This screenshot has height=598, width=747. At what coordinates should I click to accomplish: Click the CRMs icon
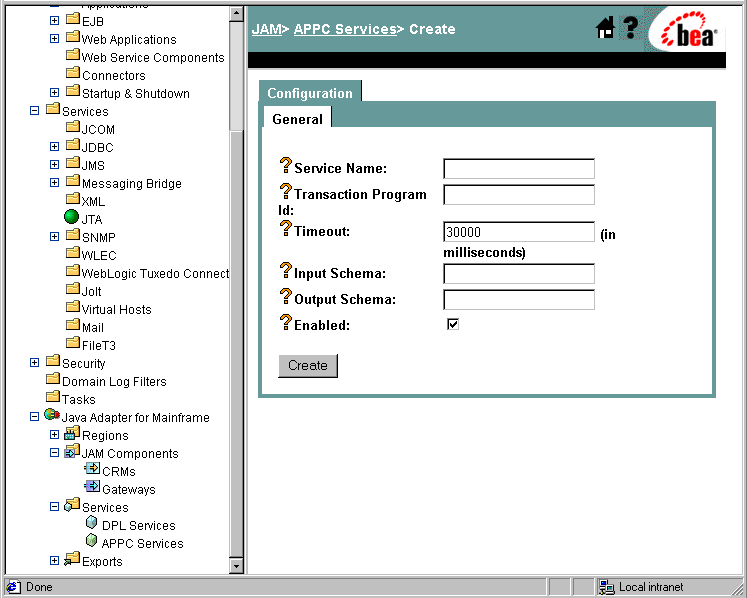(92, 469)
